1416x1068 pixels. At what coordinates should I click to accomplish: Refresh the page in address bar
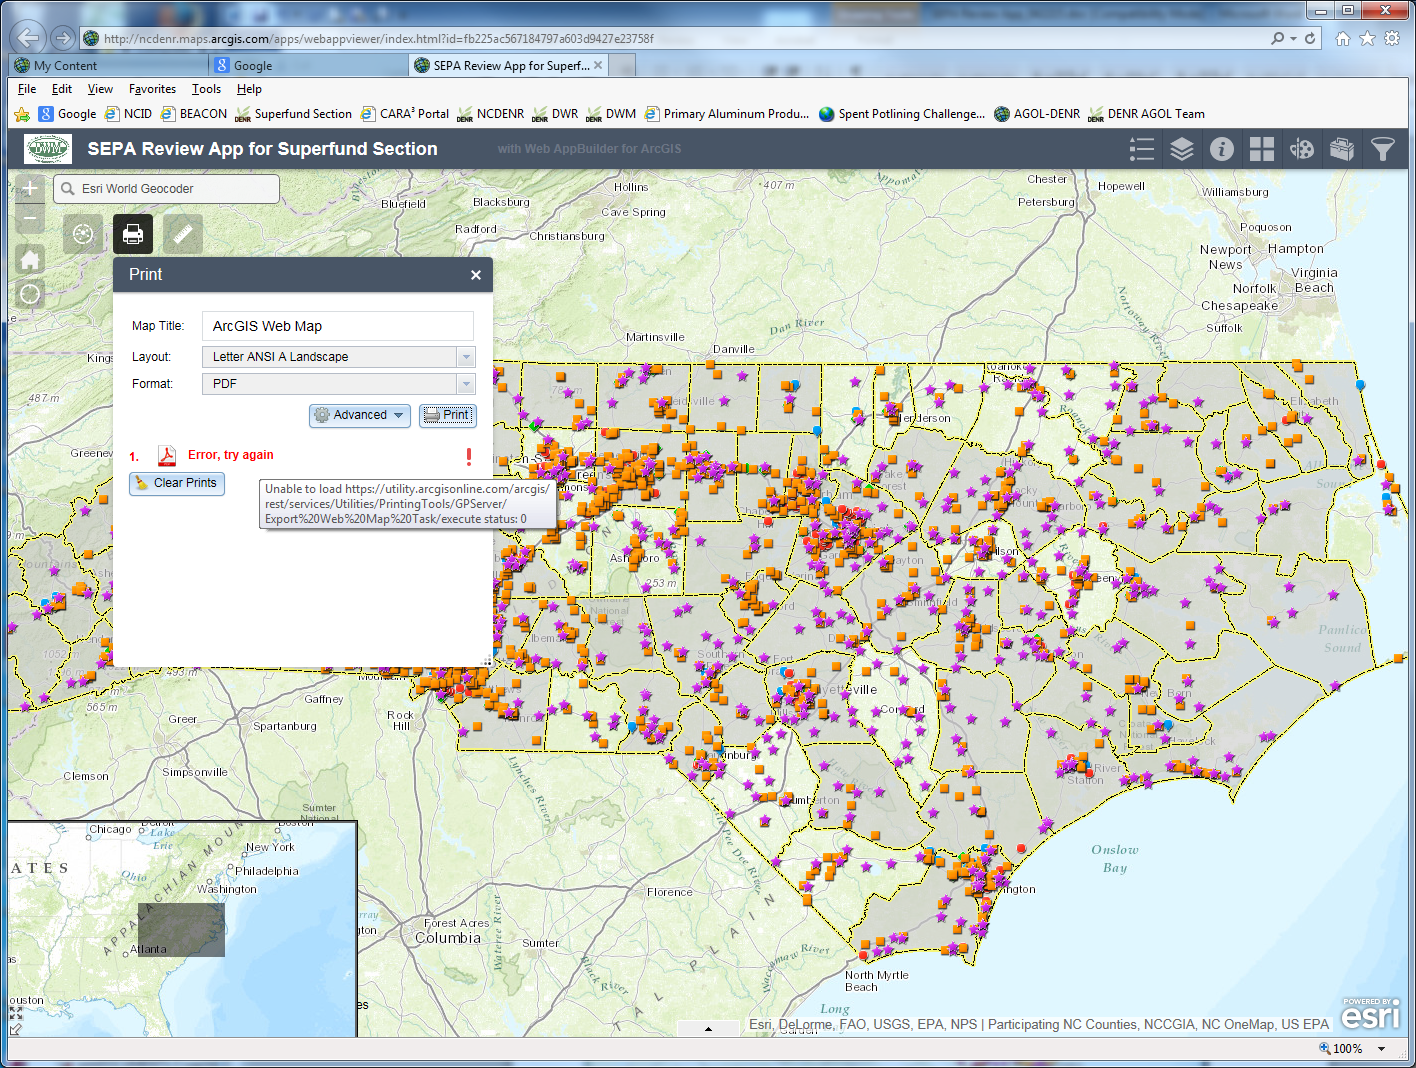tap(1310, 38)
